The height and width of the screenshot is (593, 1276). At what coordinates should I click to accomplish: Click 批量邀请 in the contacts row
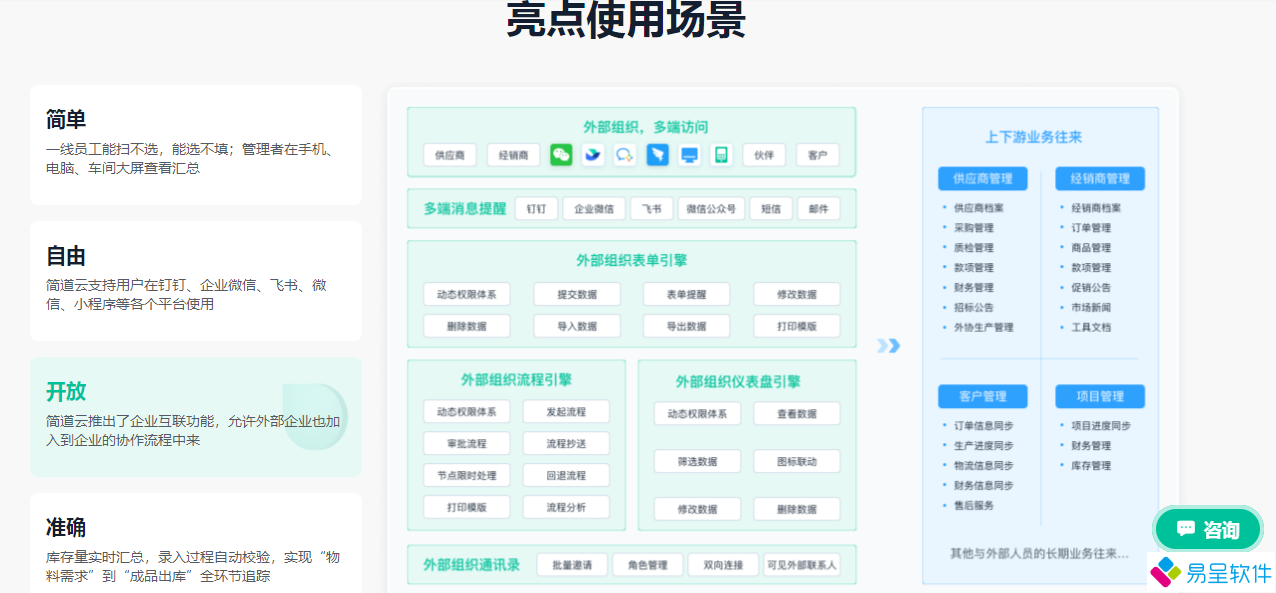point(572,565)
